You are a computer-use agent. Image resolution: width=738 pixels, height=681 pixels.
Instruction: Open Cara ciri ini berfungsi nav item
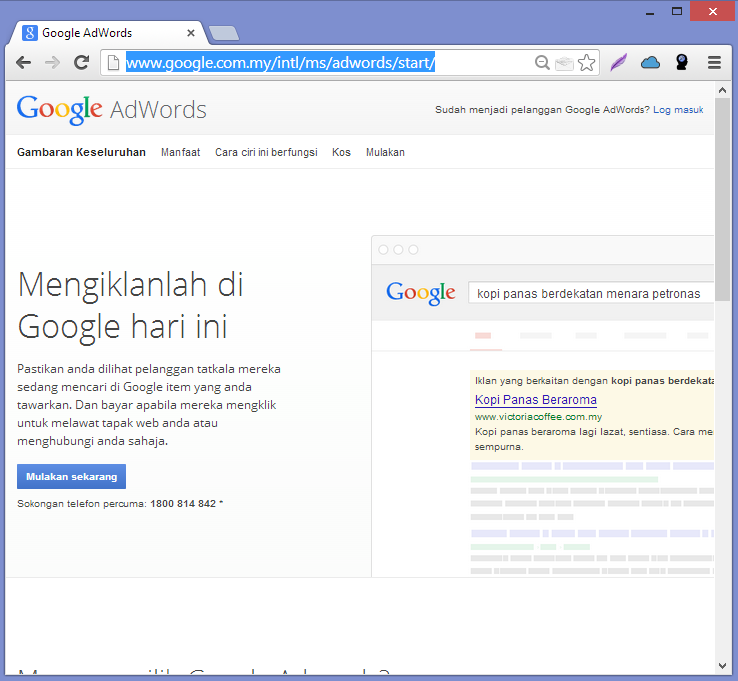click(x=266, y=152)
